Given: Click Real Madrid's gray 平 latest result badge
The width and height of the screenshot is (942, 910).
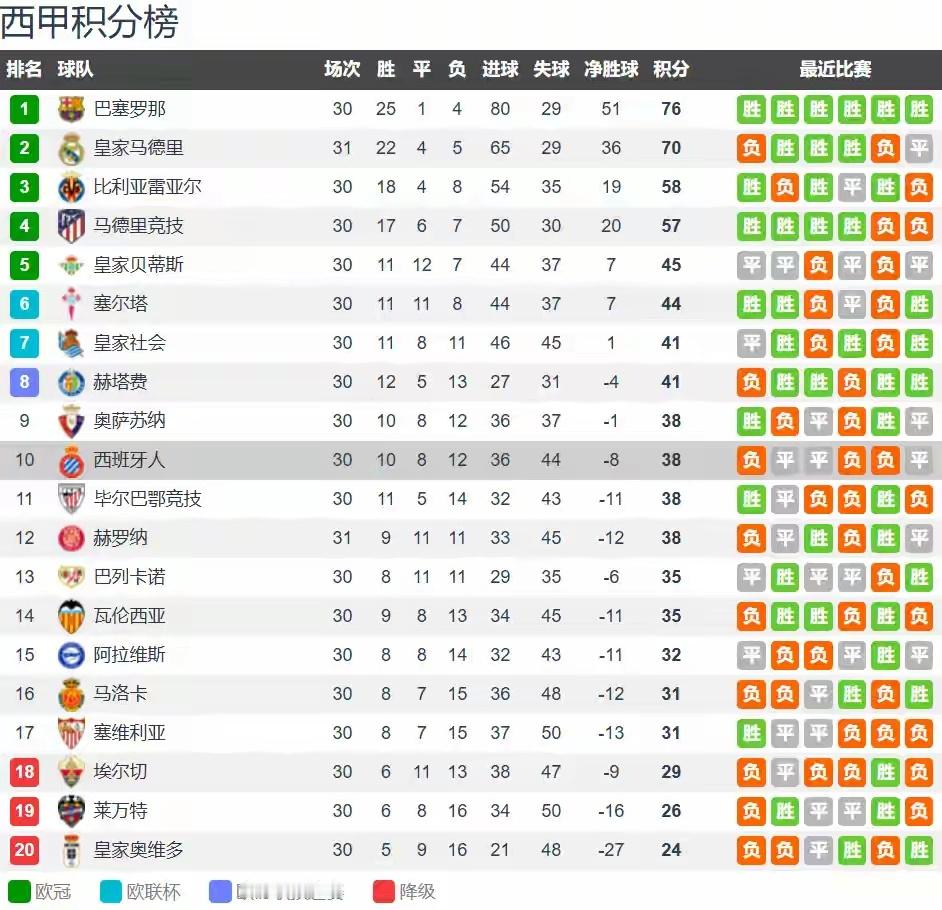Looking at the screenshot, I should pyautogui.click(x=919, y=148).
